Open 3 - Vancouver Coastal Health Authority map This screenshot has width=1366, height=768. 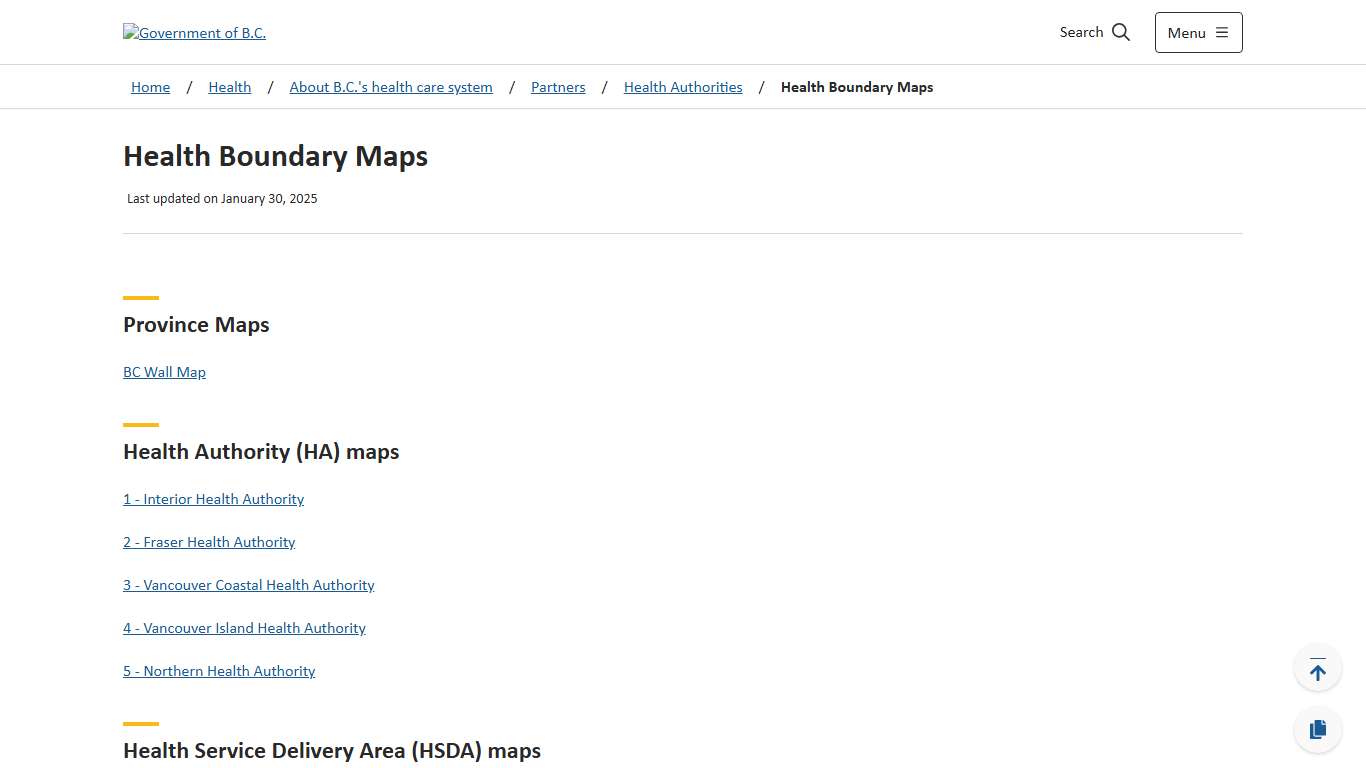(248, 585)
